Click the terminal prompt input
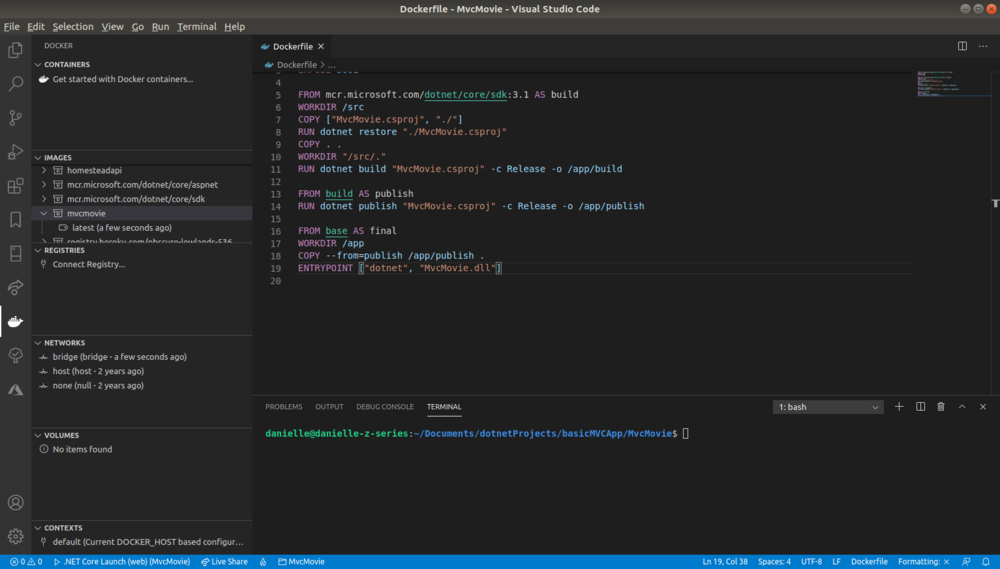 [686, 434]
